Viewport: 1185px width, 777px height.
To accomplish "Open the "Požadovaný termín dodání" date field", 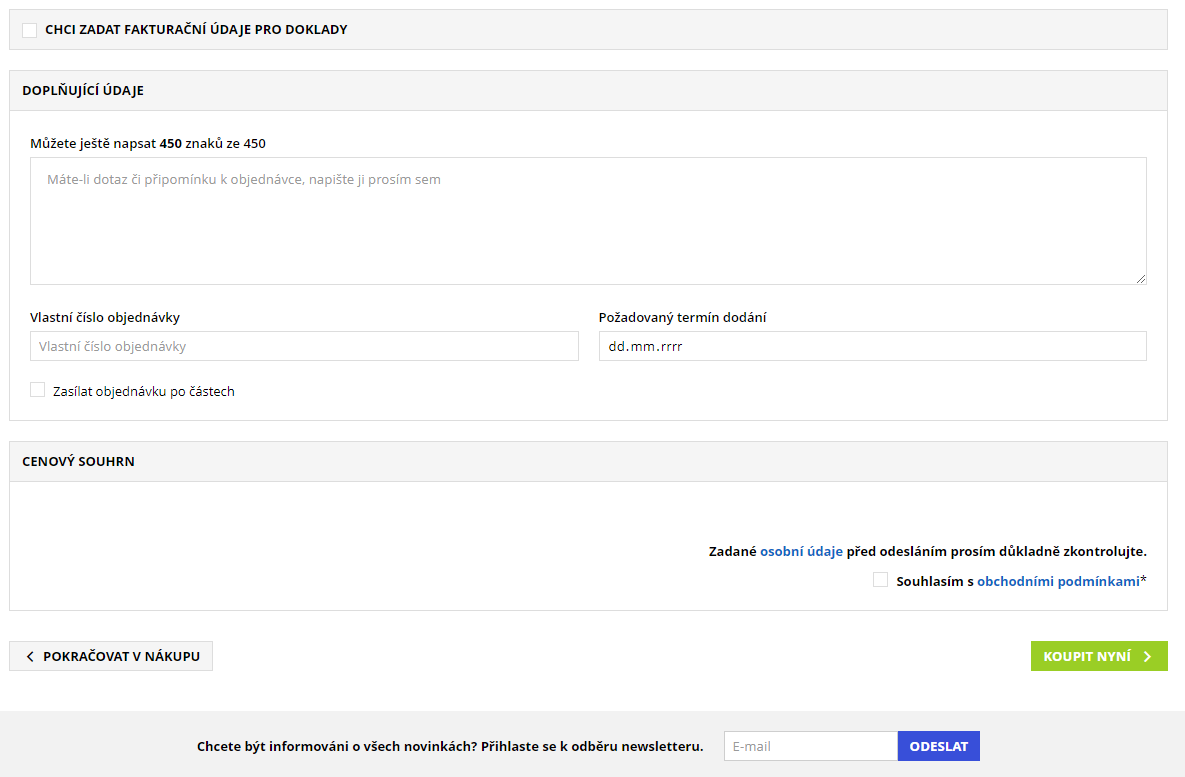I will 872,346.
